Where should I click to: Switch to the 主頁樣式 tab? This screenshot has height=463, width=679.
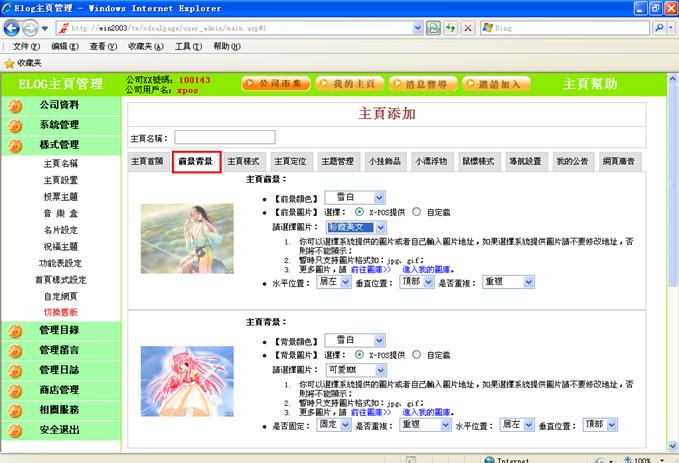(243, 160)
